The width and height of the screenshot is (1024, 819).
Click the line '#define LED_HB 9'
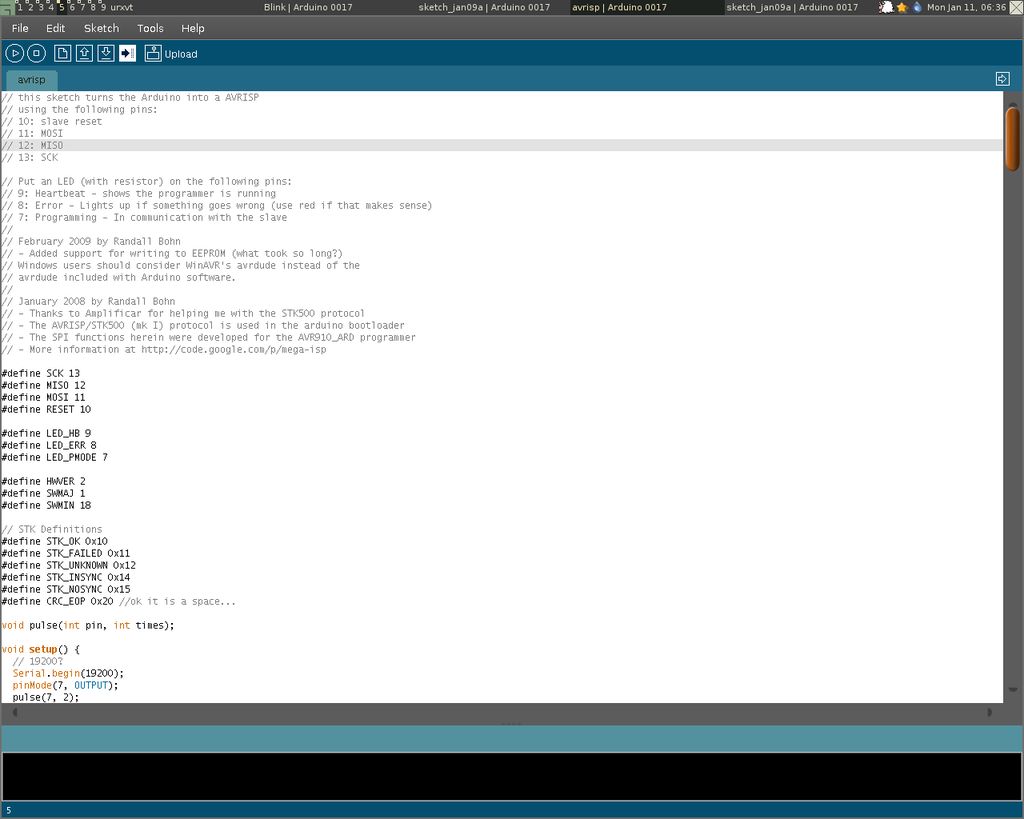click(x=46, y=433)
